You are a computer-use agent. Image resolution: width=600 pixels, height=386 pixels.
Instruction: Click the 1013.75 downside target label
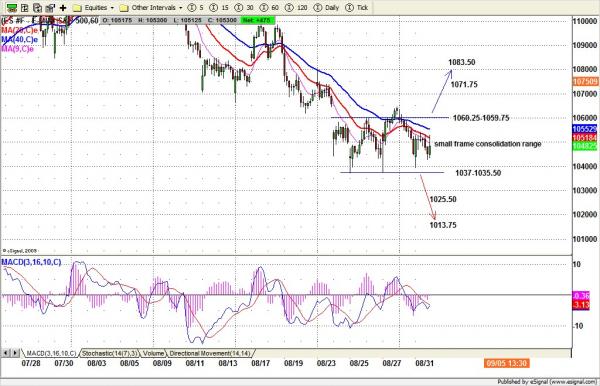click(x=443, y=225)
